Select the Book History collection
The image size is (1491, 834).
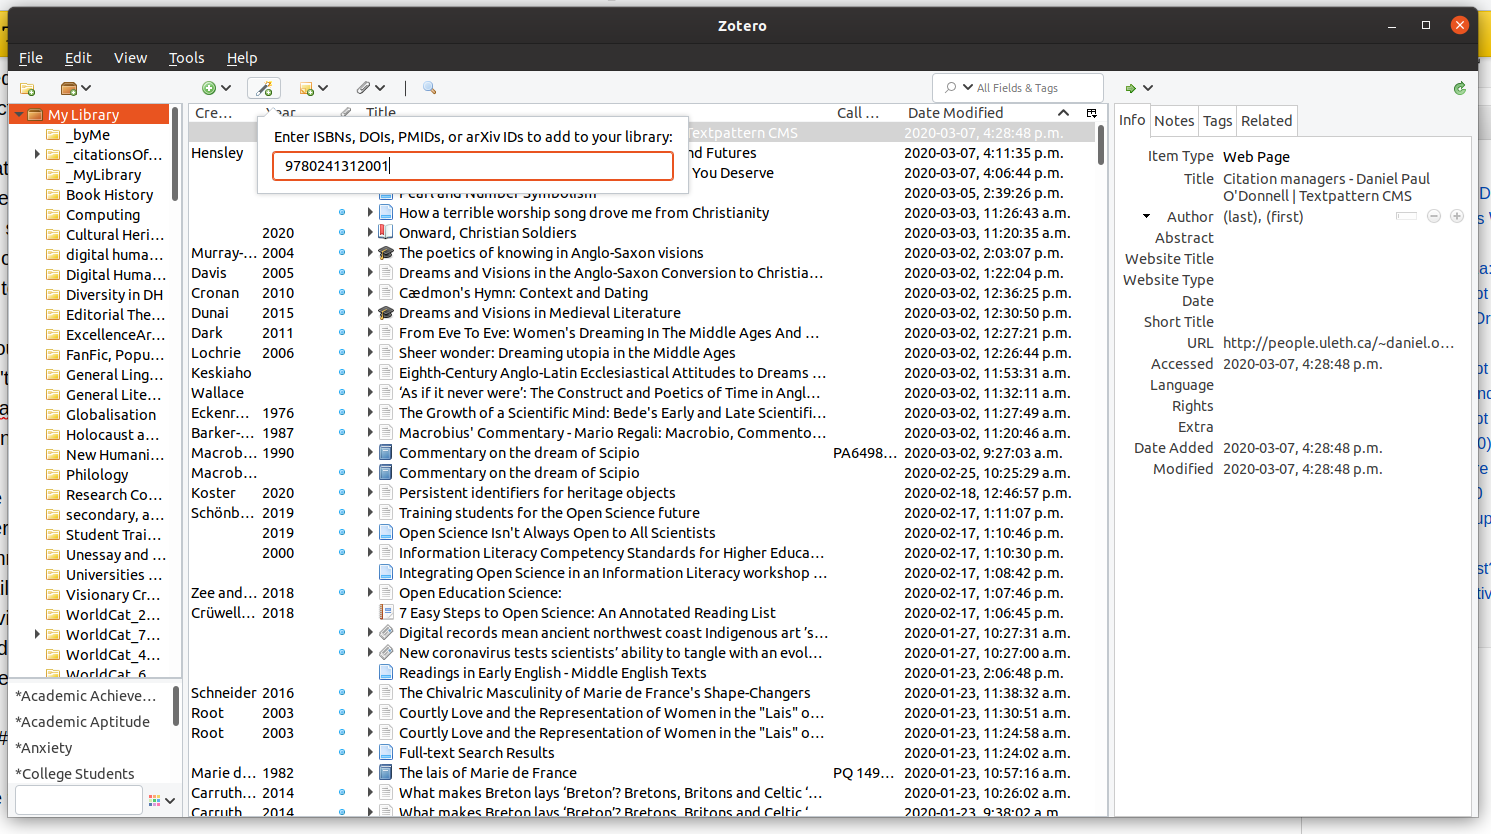109,195
